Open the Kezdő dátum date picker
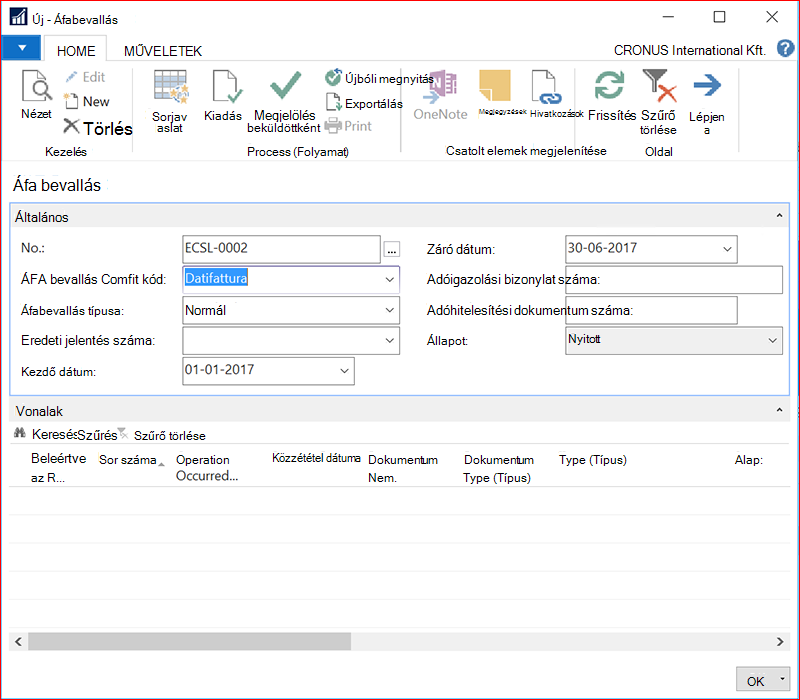Screen dimensions: 800x700 (344, 371)
